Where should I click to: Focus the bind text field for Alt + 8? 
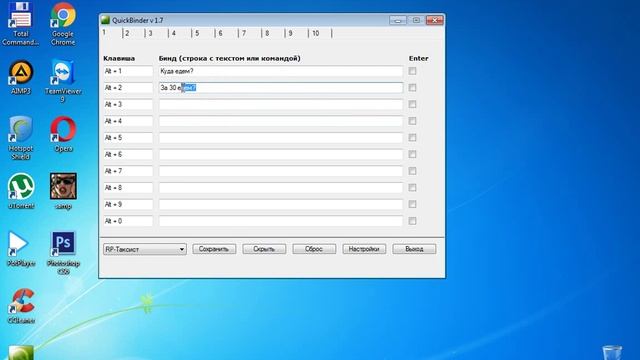[281, 188]
